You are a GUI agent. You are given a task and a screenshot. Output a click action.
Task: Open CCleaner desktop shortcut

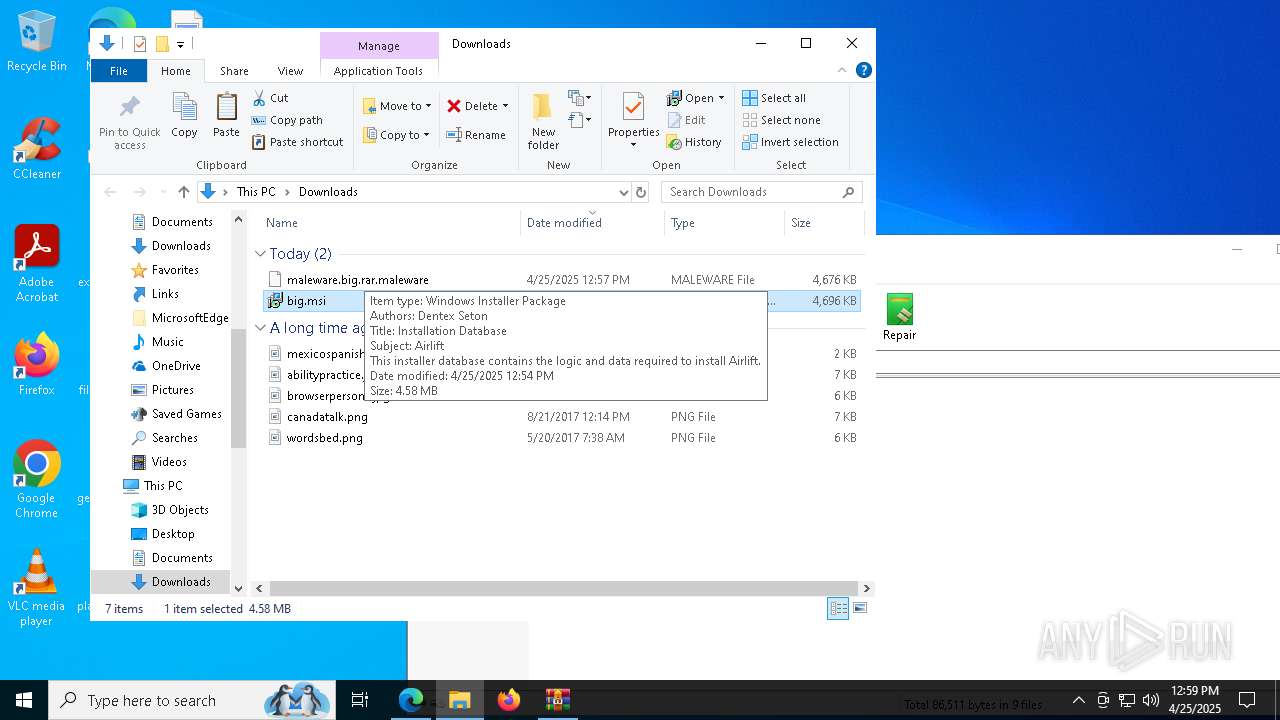[x=37, y=149]
